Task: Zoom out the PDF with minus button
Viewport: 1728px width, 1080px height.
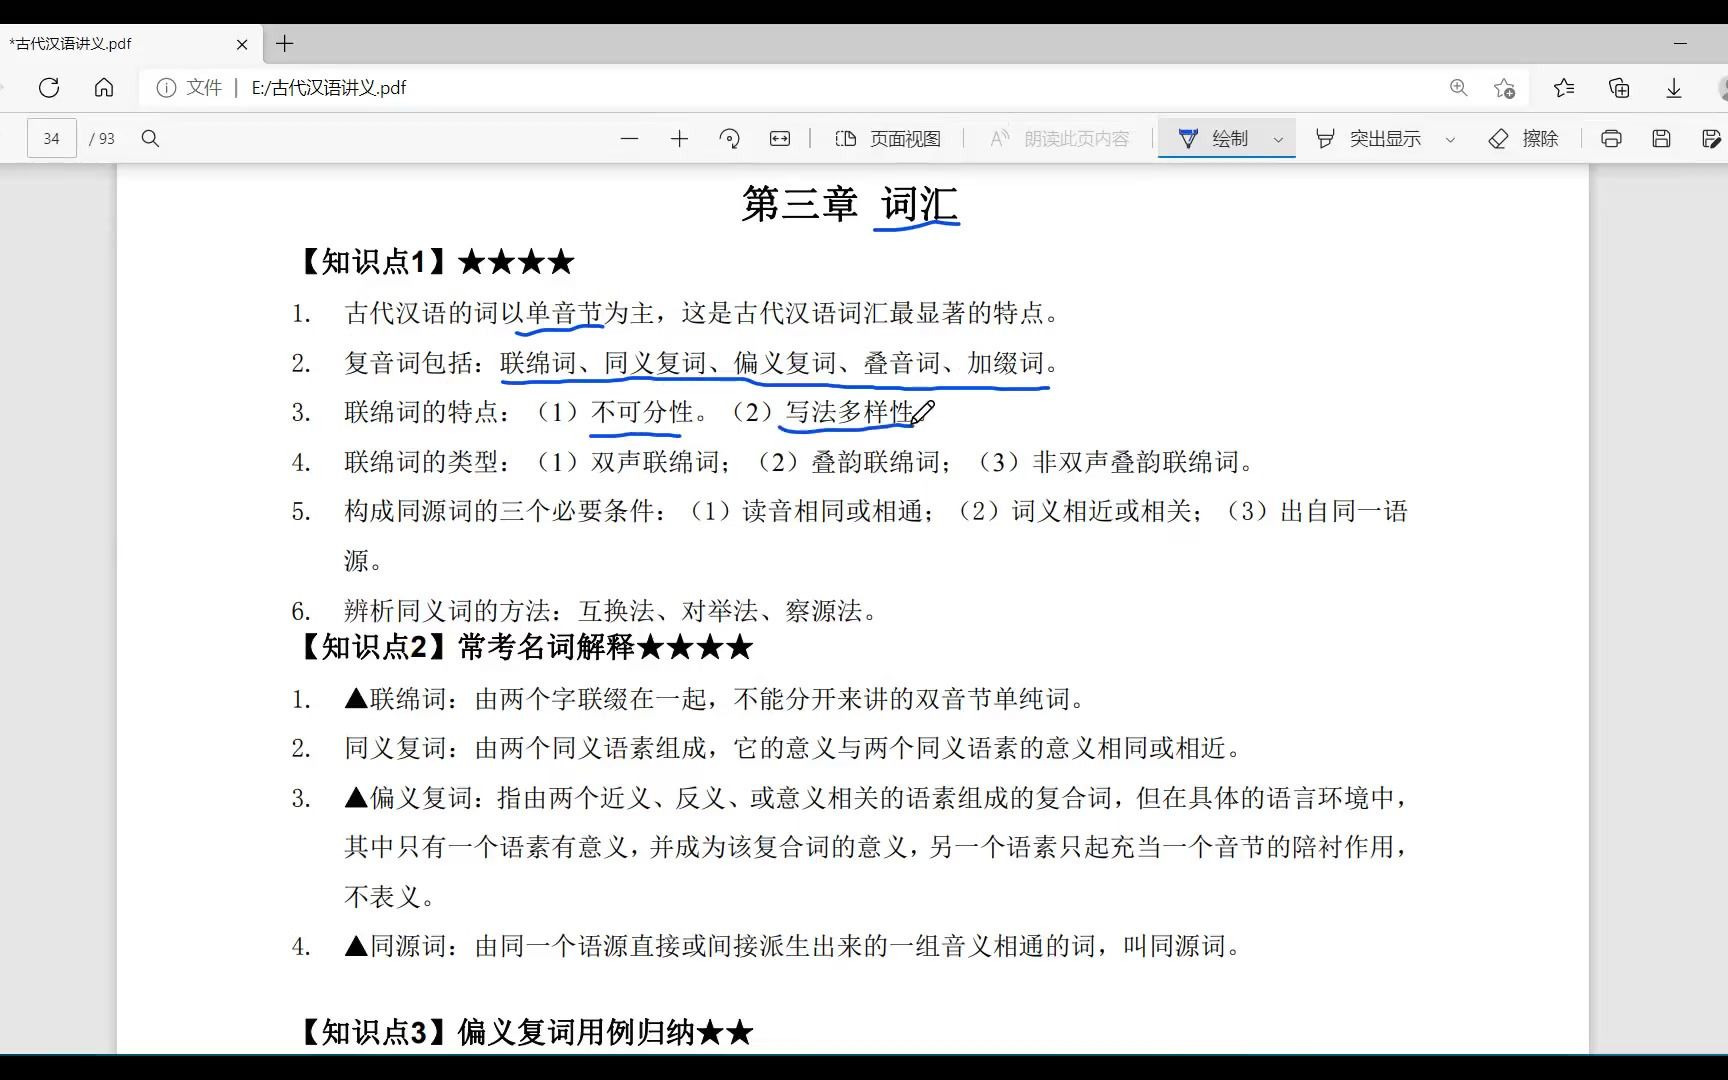Action: pos(629,139)
